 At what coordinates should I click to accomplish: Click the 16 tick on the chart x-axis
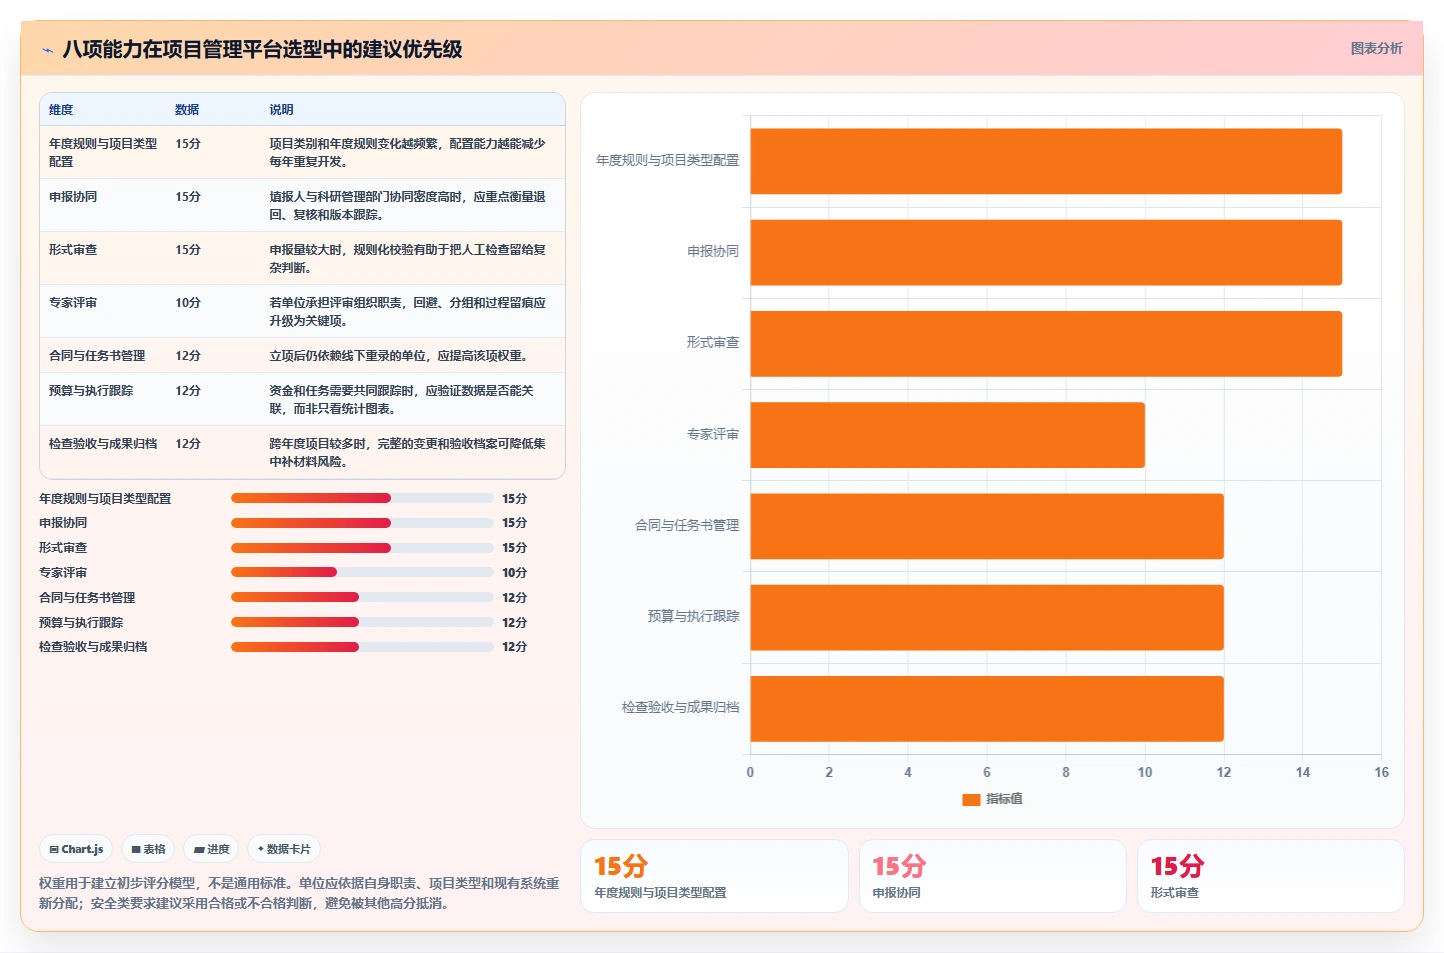coord(1381,772)
